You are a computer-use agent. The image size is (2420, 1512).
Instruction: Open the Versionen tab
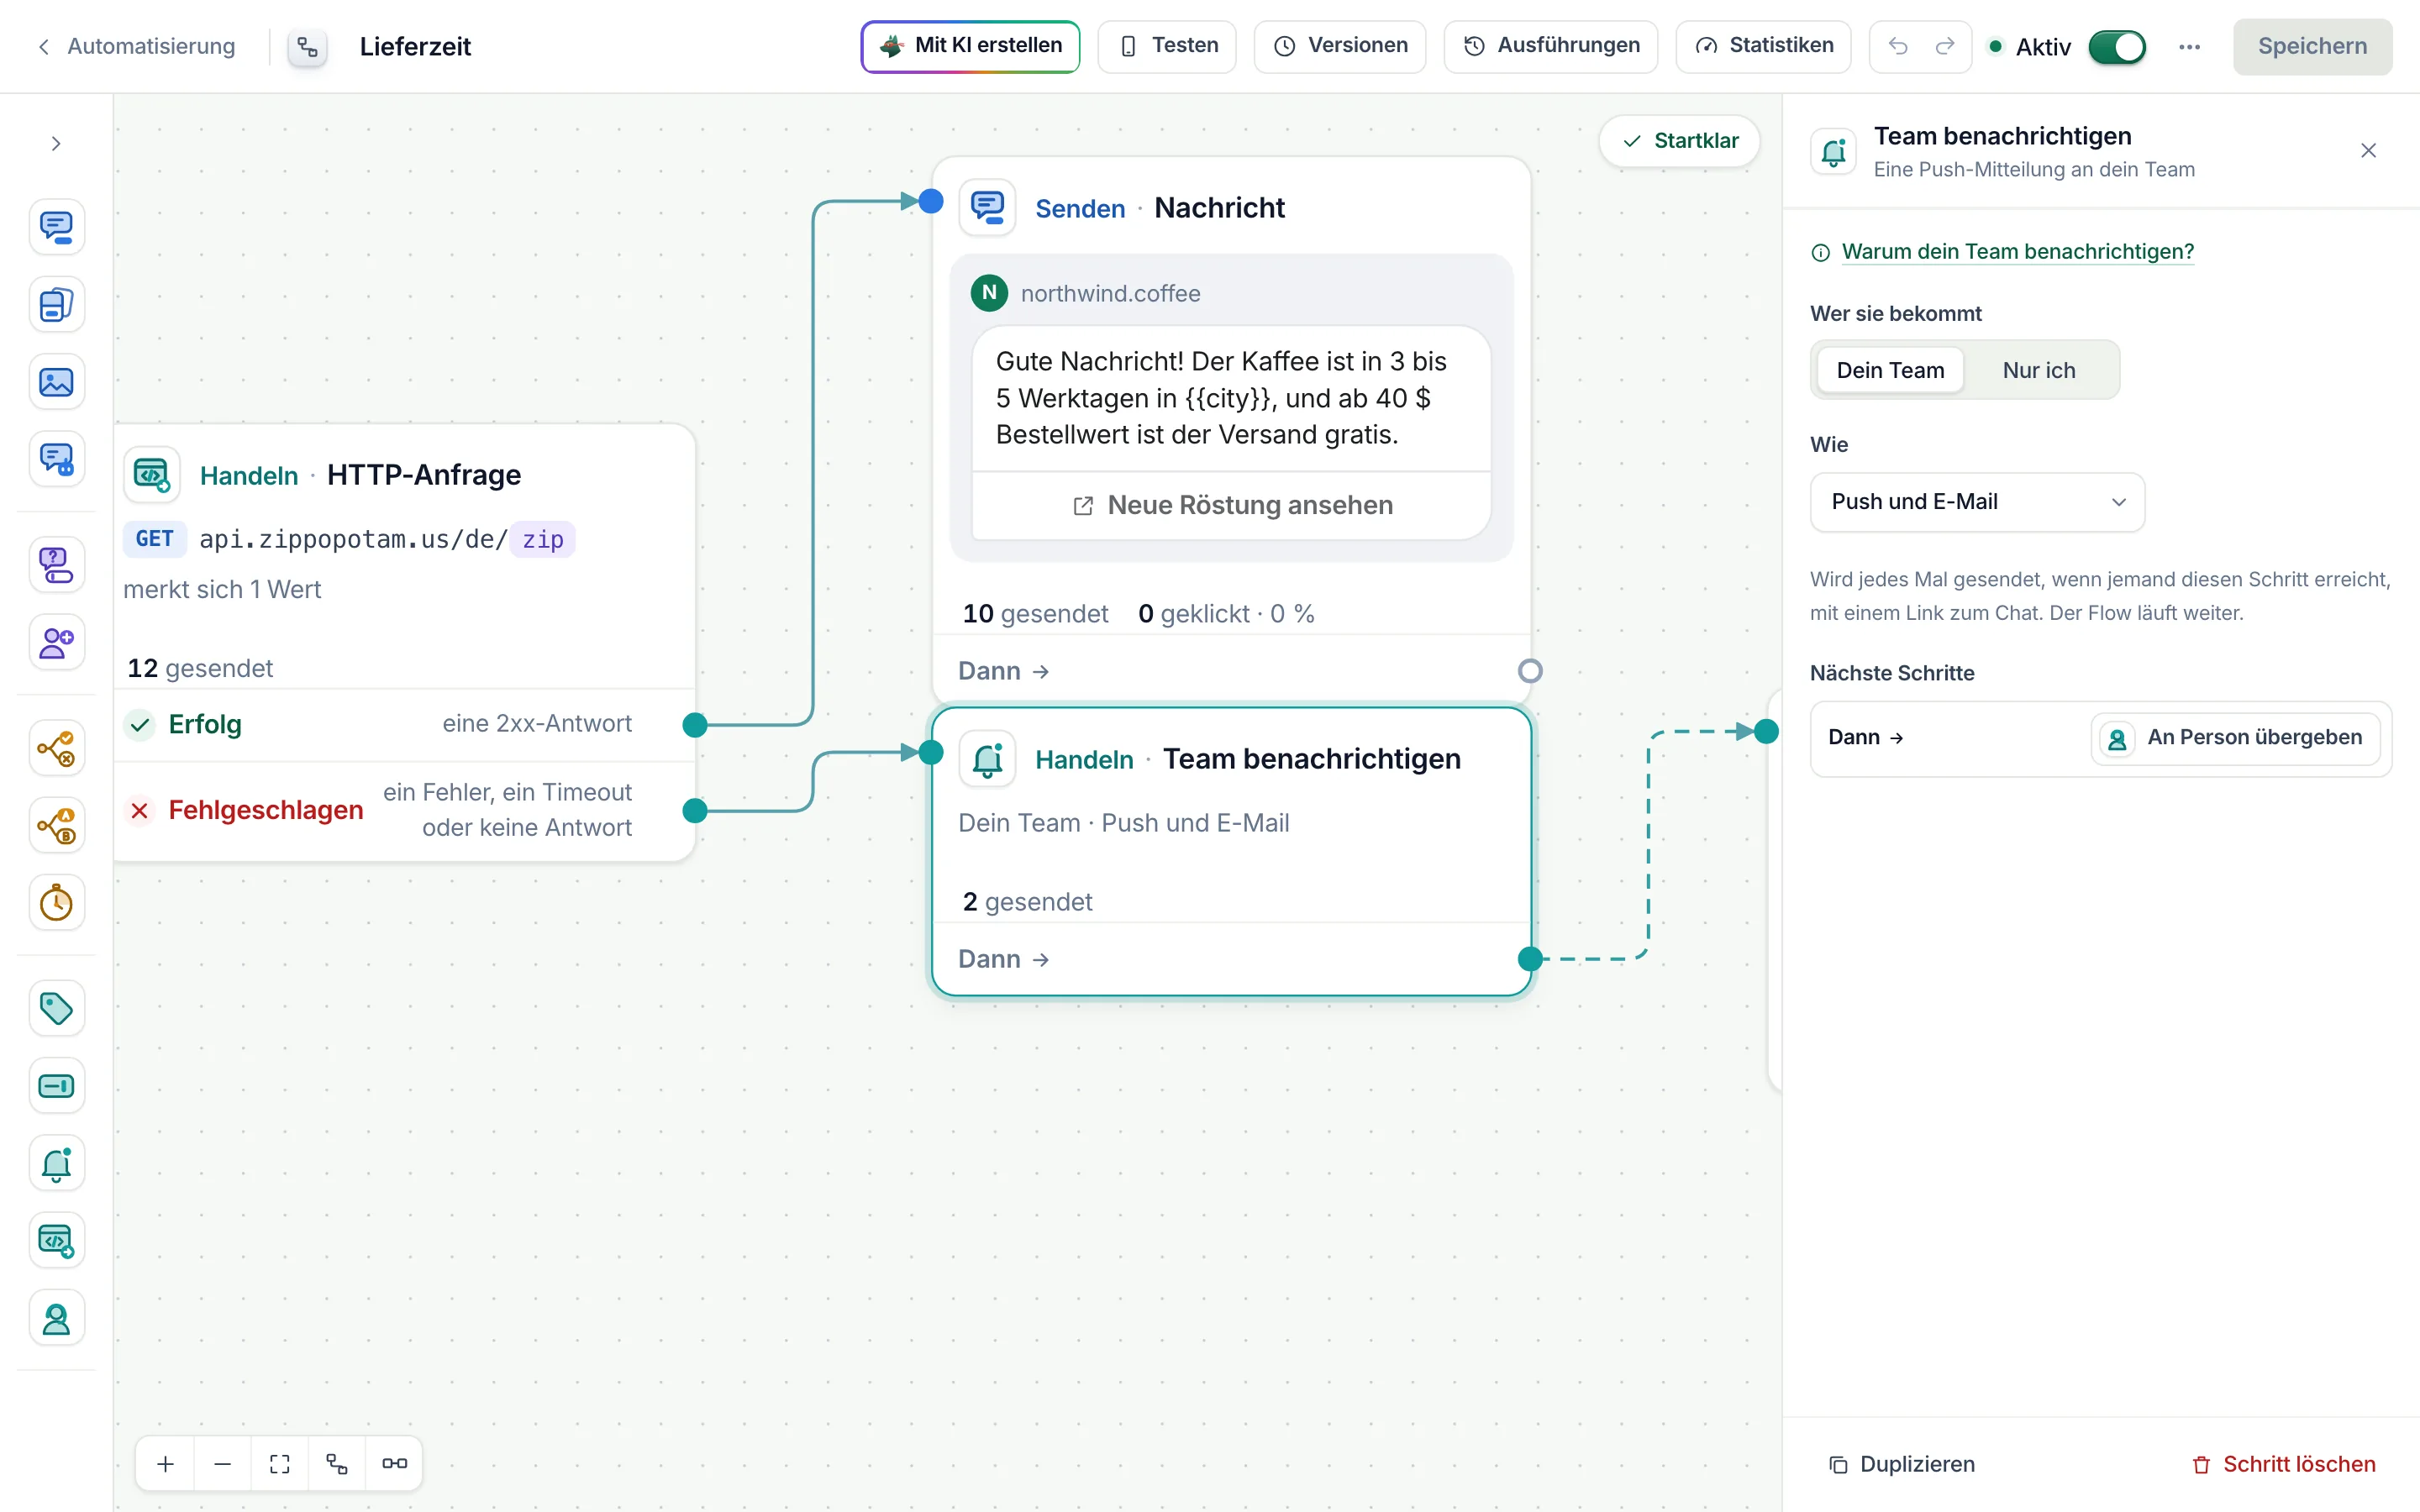(1340, 46)
